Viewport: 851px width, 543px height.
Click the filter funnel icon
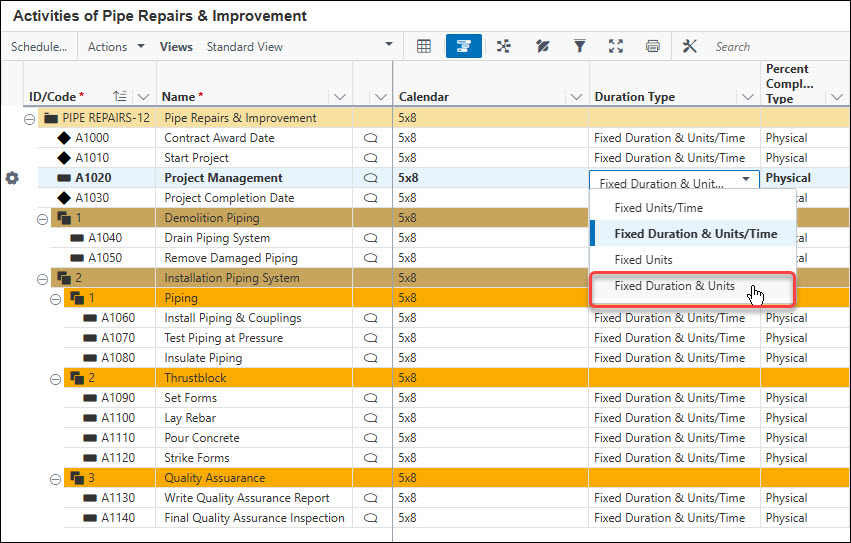[579, 46]
